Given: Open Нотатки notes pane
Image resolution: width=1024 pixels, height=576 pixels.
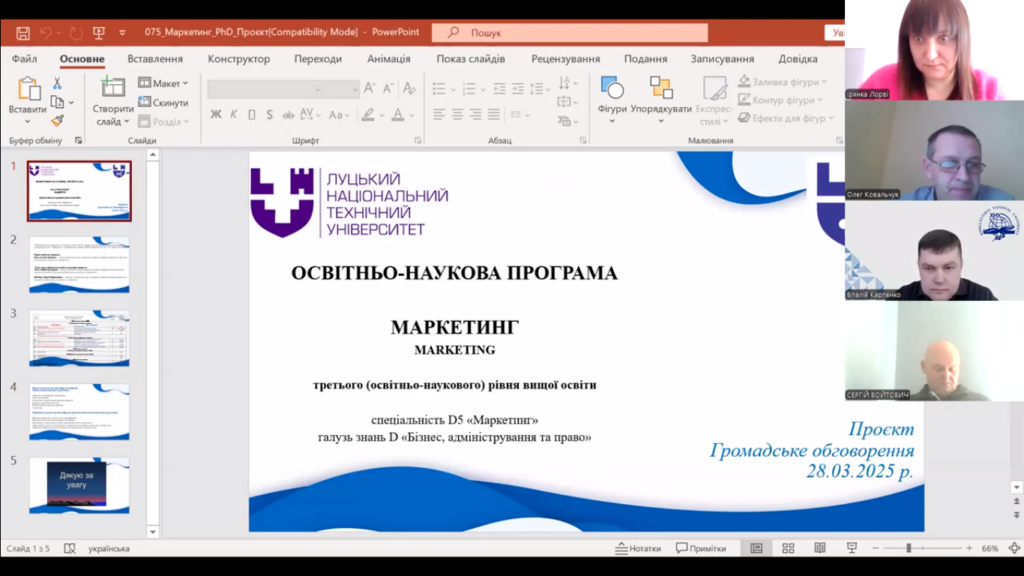Looking at the screenshot, I should click(x=638, y=549).
